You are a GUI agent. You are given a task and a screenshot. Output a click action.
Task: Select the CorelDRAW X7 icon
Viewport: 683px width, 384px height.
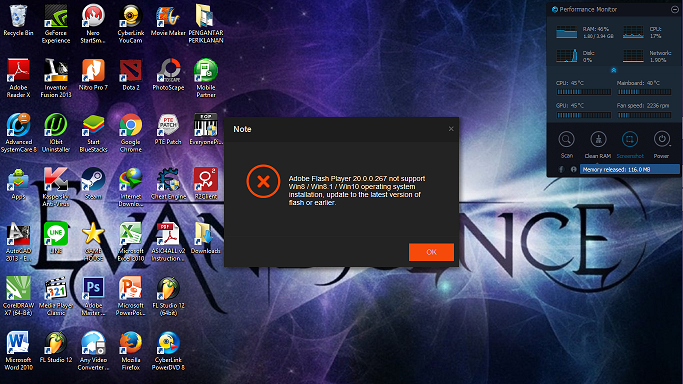(x=18, y=297)
